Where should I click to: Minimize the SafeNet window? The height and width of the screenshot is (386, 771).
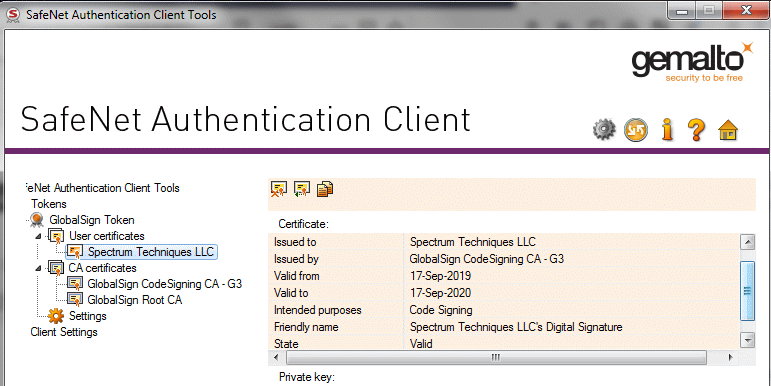[x=682, y=11]
